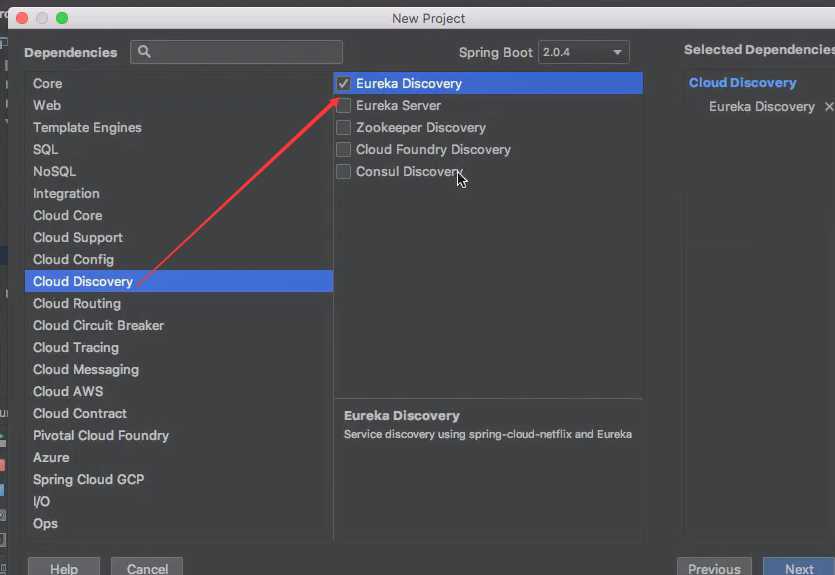Go back with the Previous button

click(714, 568)
